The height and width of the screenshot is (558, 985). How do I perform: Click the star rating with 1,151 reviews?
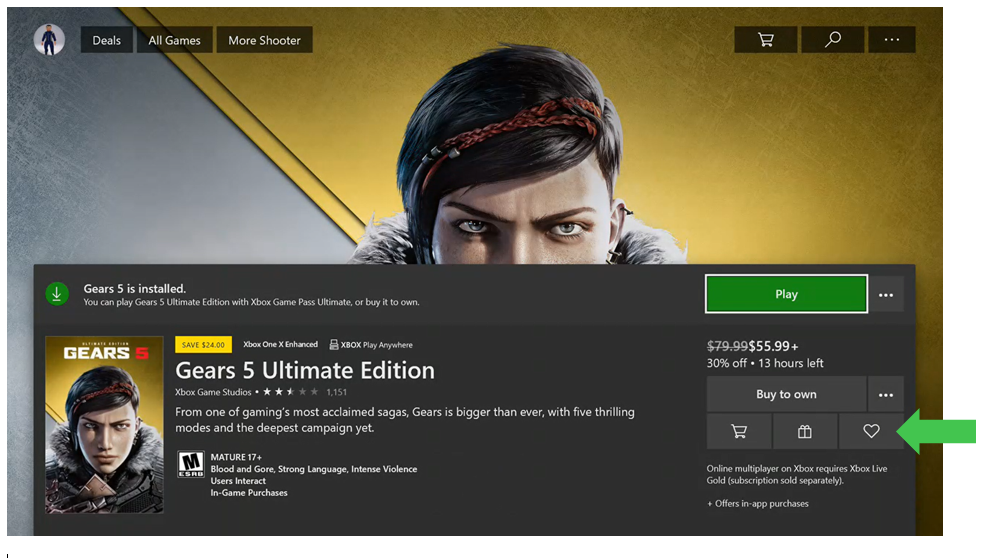(x=304, y=392)
